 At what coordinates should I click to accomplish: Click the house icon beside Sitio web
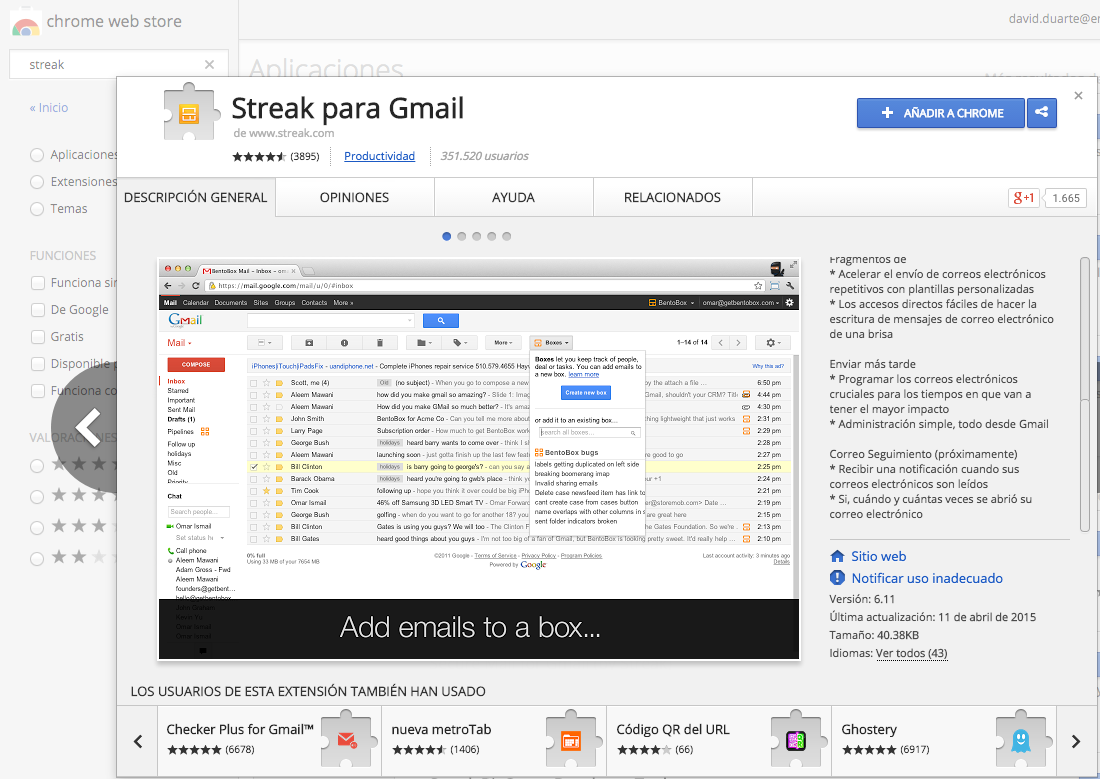pos(837,556)
